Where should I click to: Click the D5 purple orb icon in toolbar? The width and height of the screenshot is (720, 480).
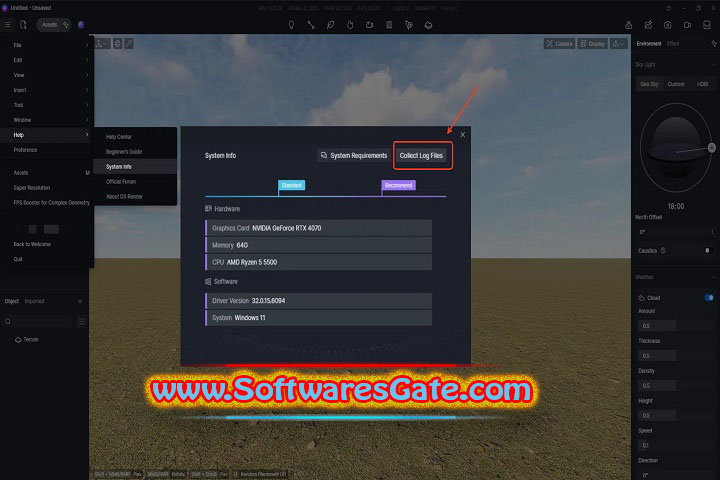tap(81, 25)
